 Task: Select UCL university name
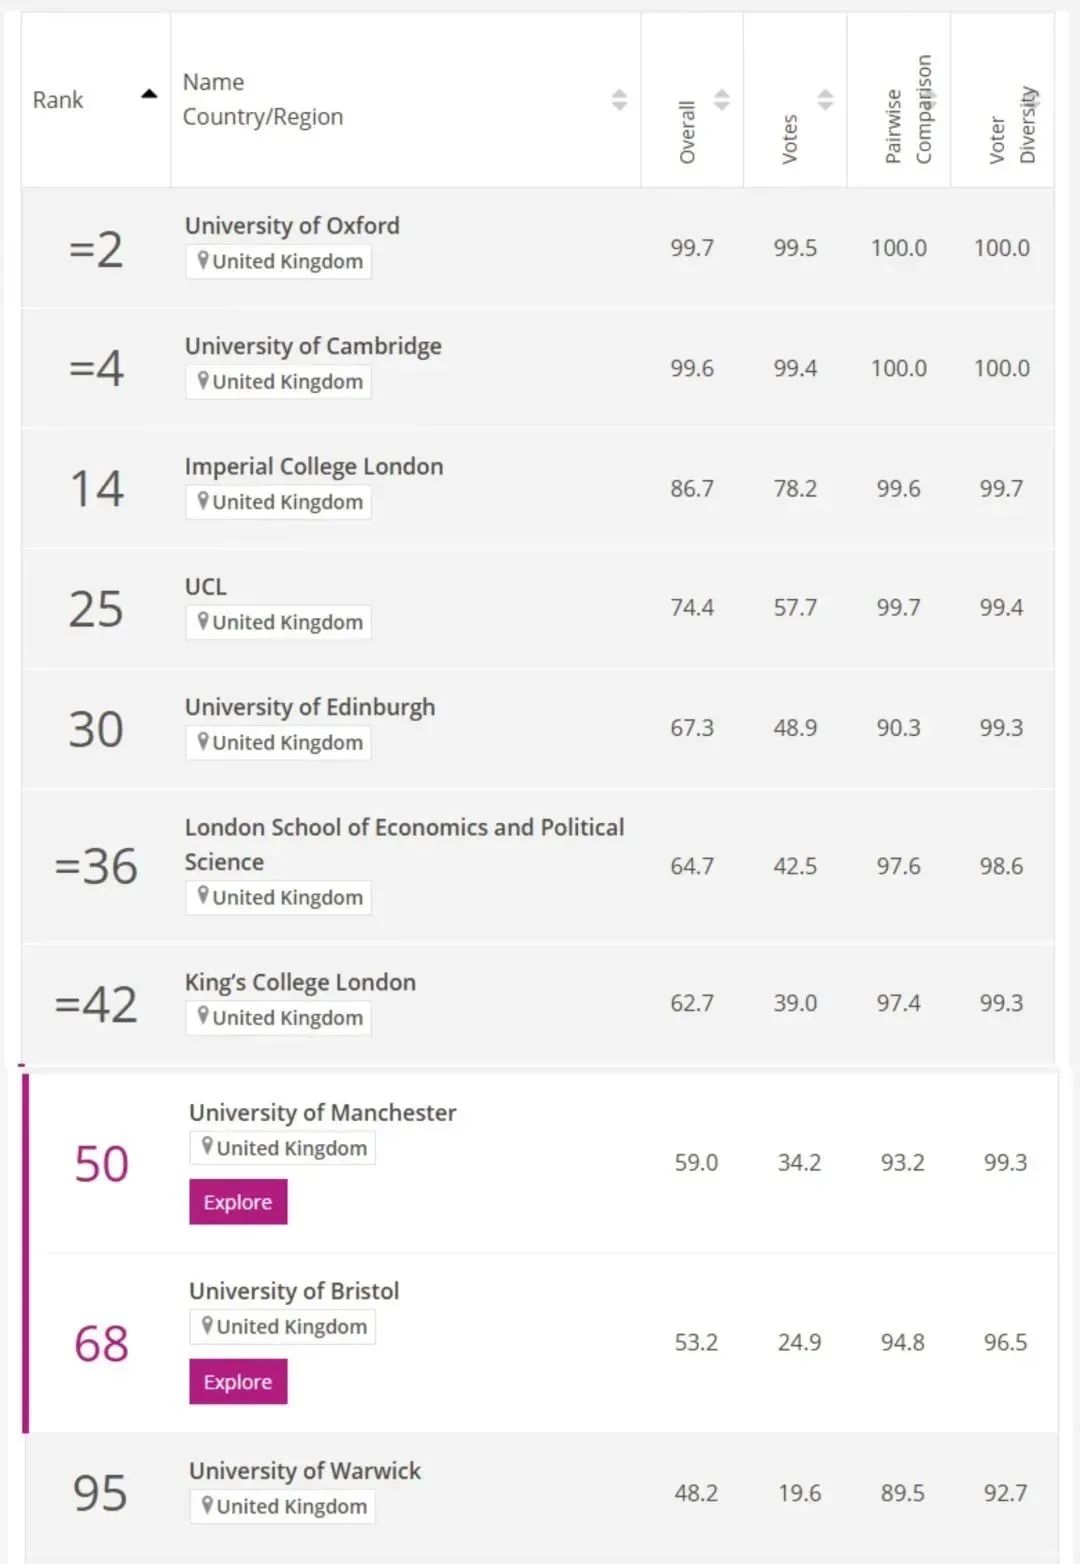(206, 587)
